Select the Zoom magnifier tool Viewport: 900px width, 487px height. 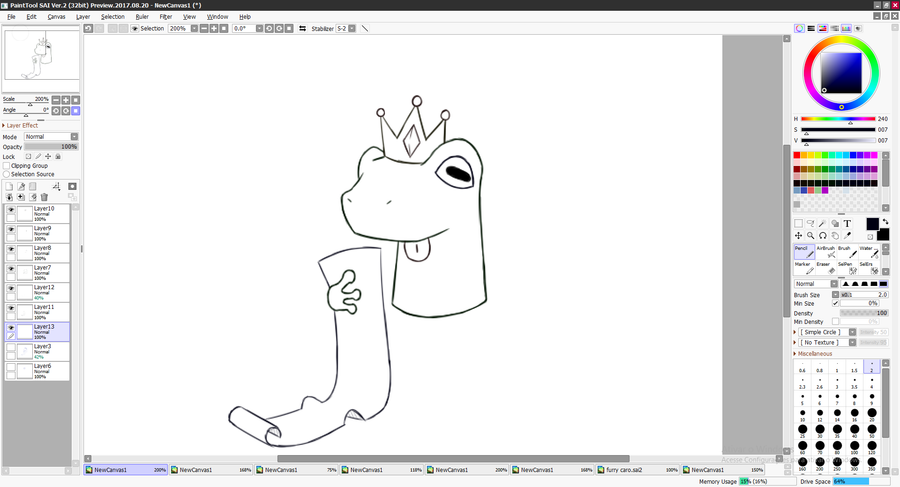810,235
